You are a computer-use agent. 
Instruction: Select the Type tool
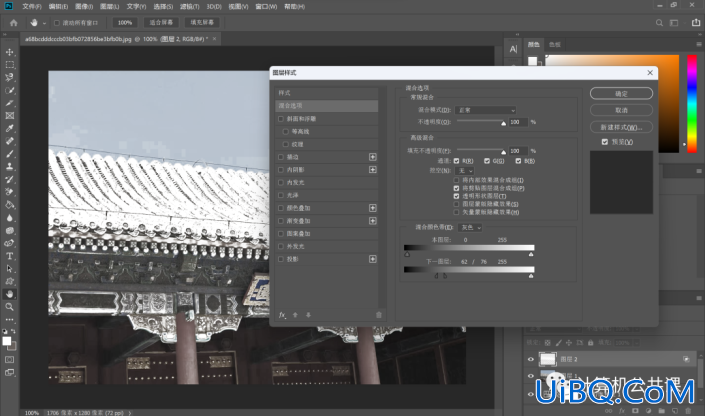pyautogui.click(x=9, y=256)
